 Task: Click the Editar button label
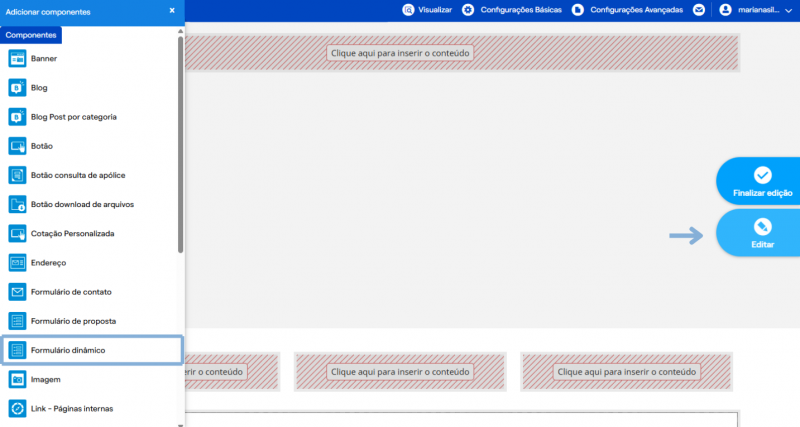(763, 244)
